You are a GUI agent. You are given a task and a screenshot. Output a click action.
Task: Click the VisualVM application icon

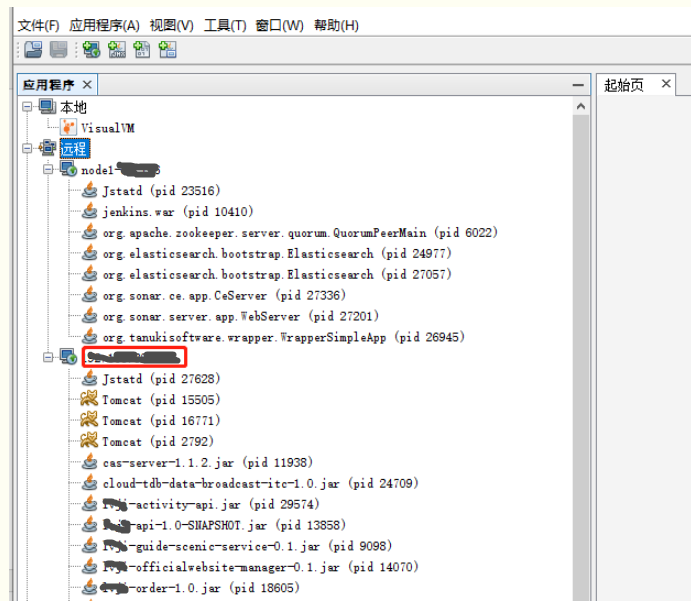click(68, 127)
